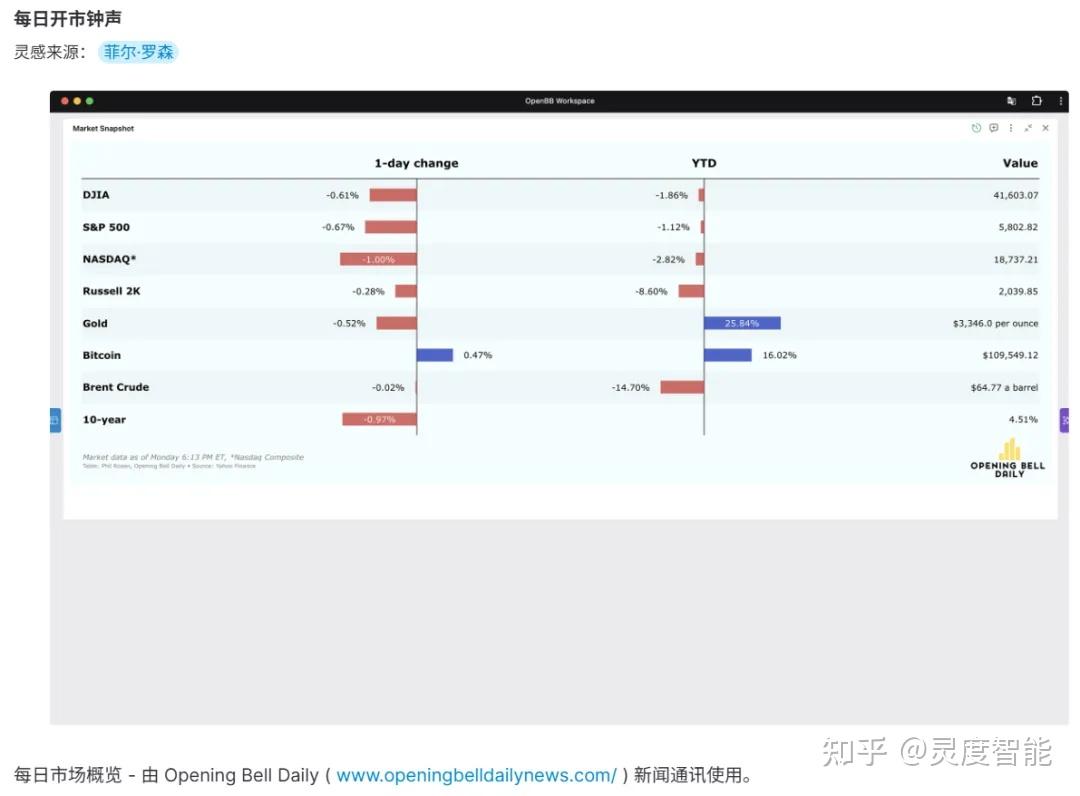Open the Market Snapshot three-dot options menu
The height and width of the screenshot is (796, 1080).
pyautogui.click(x=1010, y=128)
